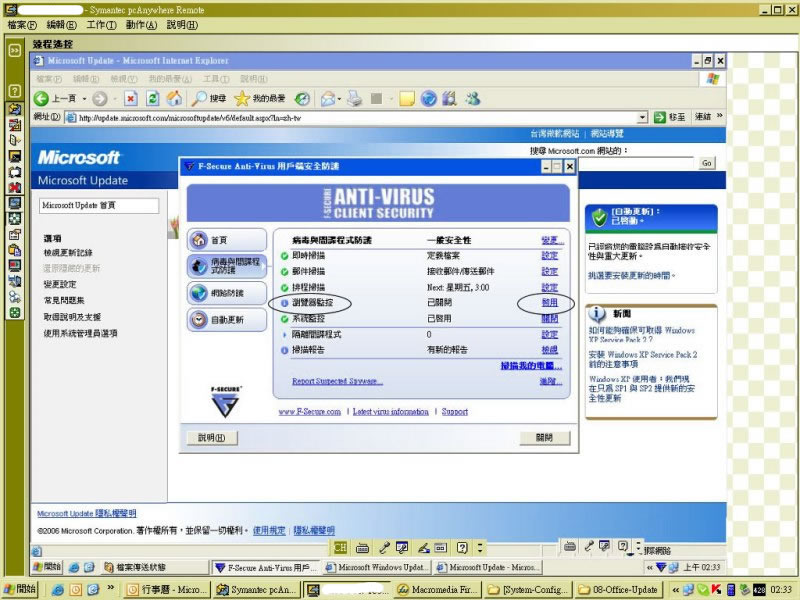800x600 pixels.
Task: Open Internet Explorer from local quick launch
Action: click(58, 590)
